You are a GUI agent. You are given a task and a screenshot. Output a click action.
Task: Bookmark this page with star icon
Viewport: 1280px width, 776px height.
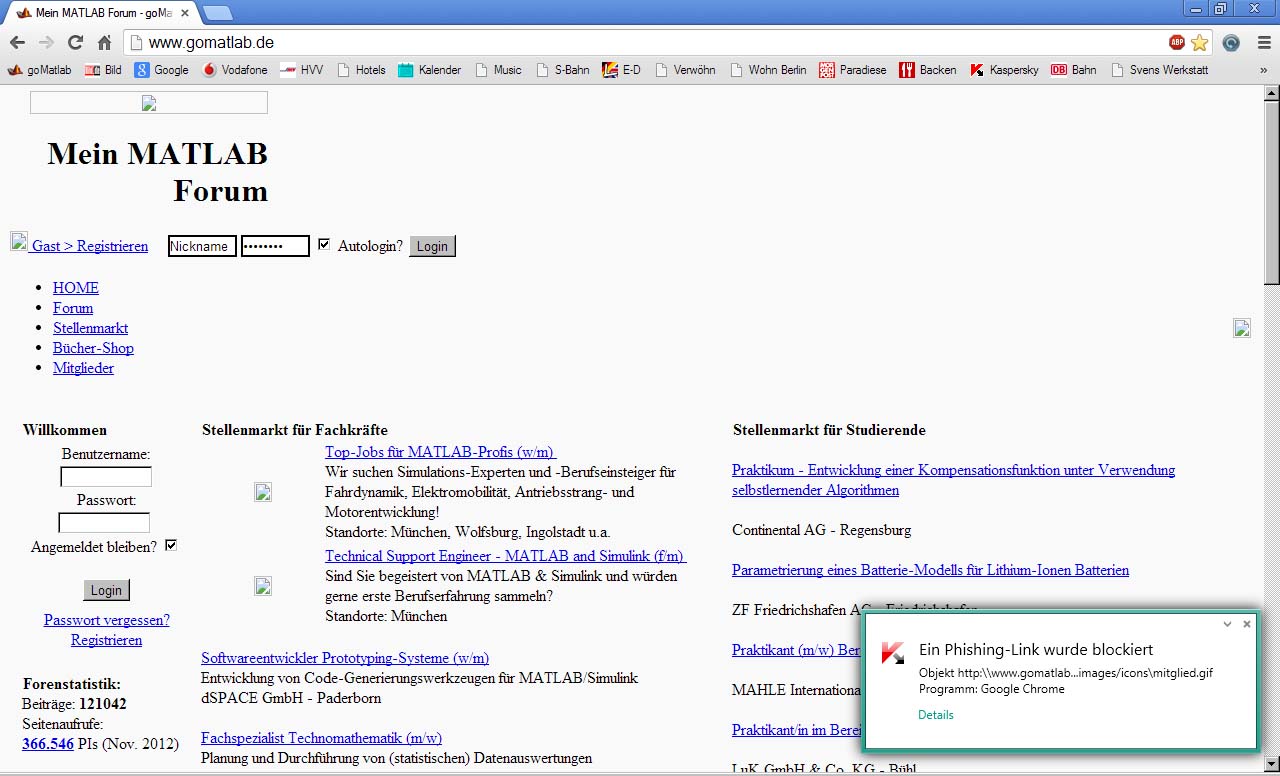coord(1199,43)
